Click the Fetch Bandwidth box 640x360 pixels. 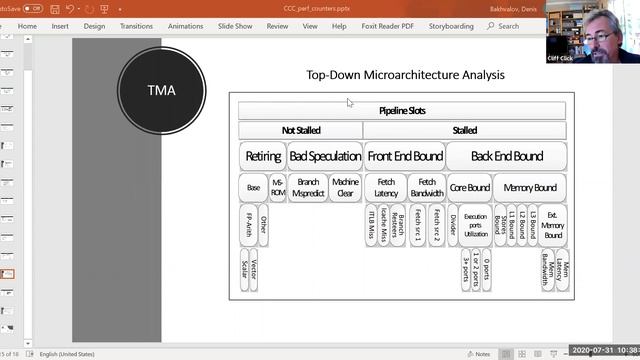(427, 188)
